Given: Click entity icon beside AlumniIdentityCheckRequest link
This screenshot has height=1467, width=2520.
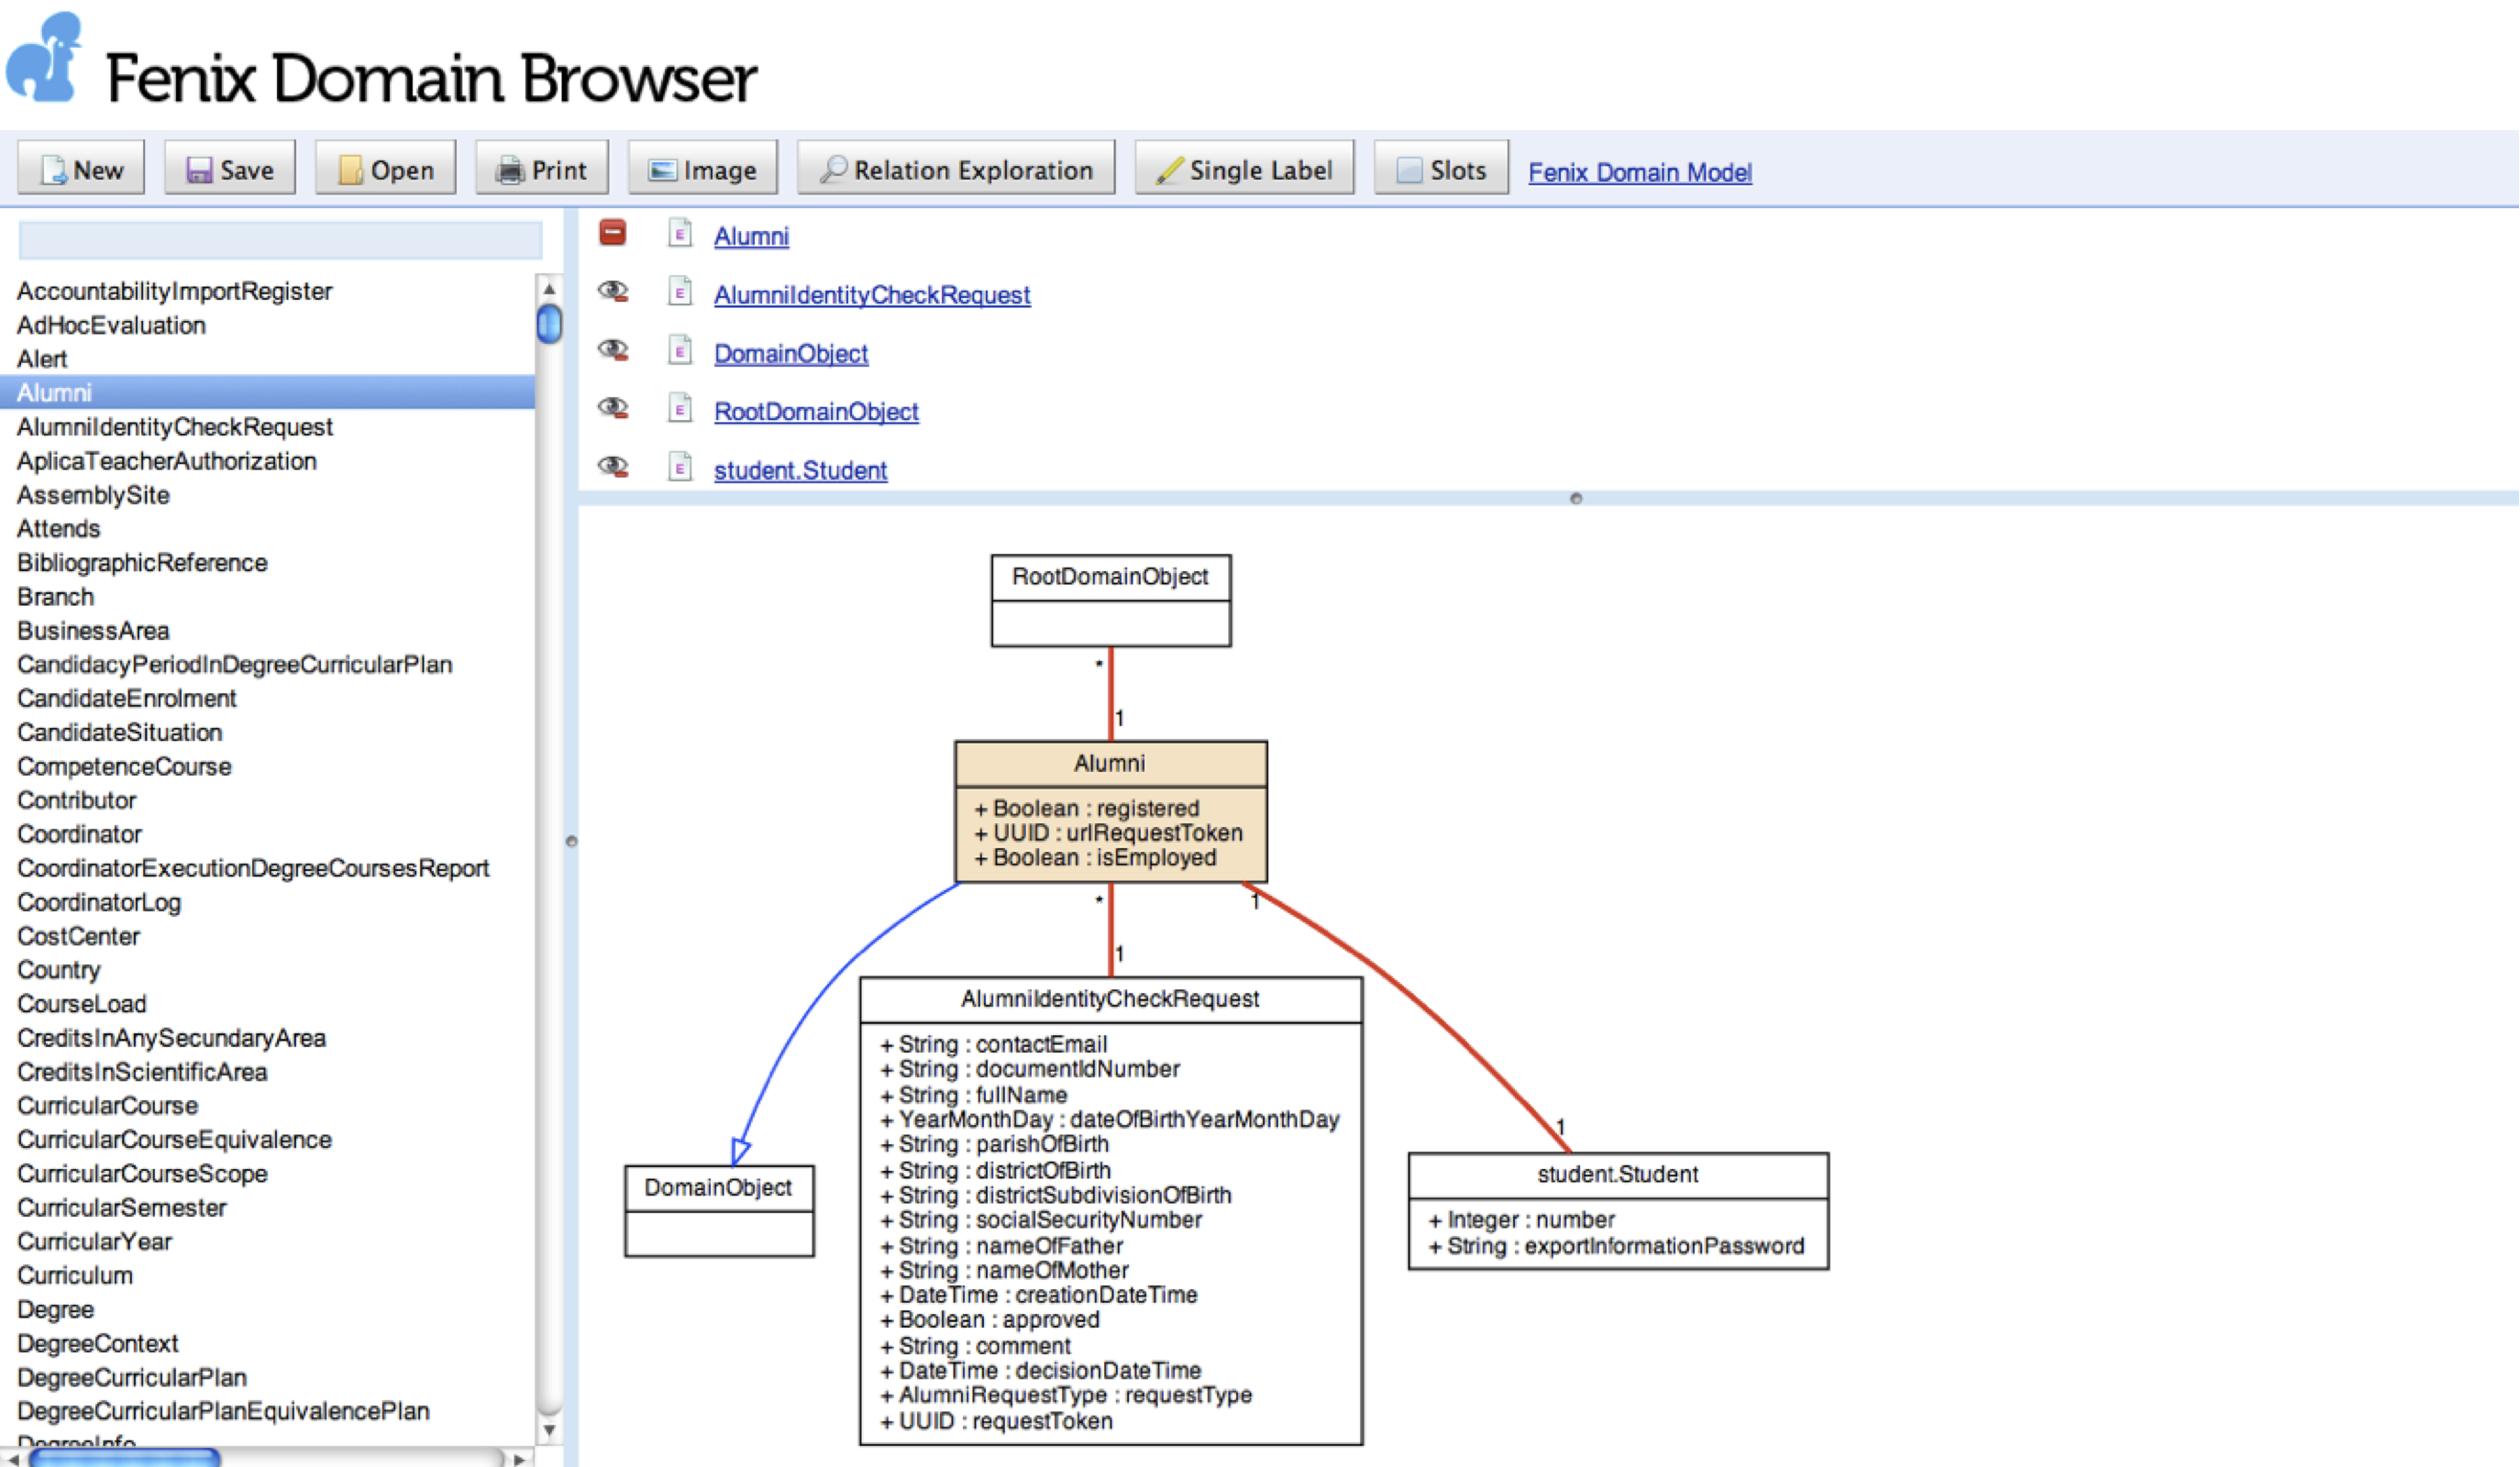Looking at the screenshot, I should point(680,291).
